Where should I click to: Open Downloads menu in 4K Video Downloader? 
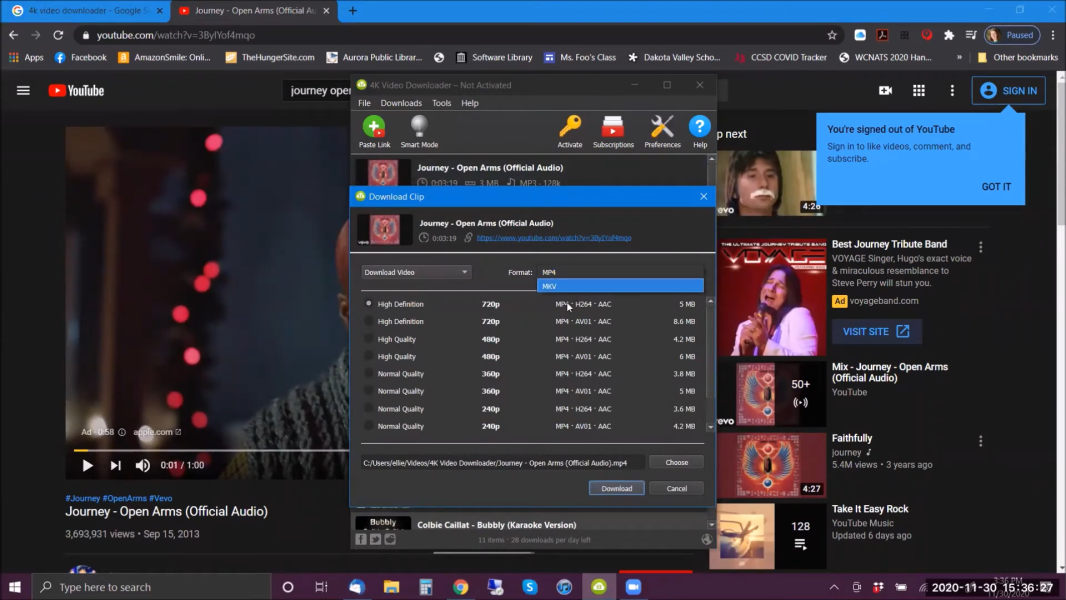point(401,103)
